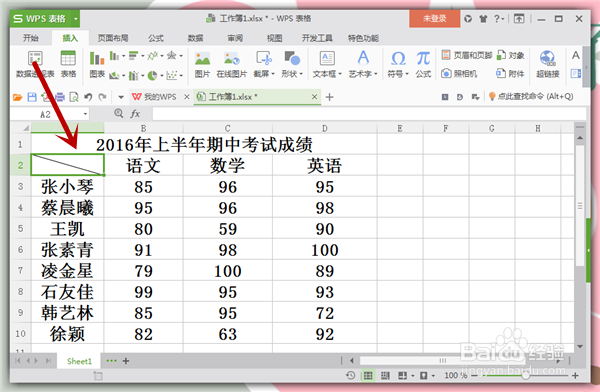The width and height of the screenshot is (600, 392).
Task: Click the 未登录 login button
Action: click(x=434, y=18)
